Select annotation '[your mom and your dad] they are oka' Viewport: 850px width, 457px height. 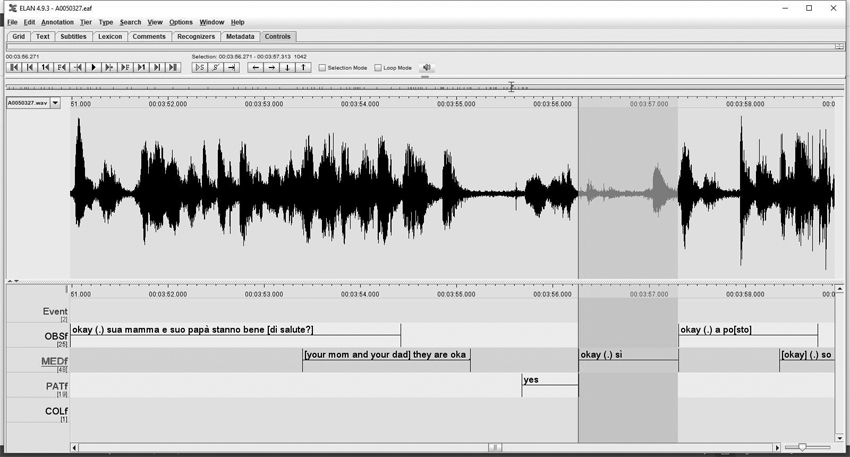pos(386,355)
